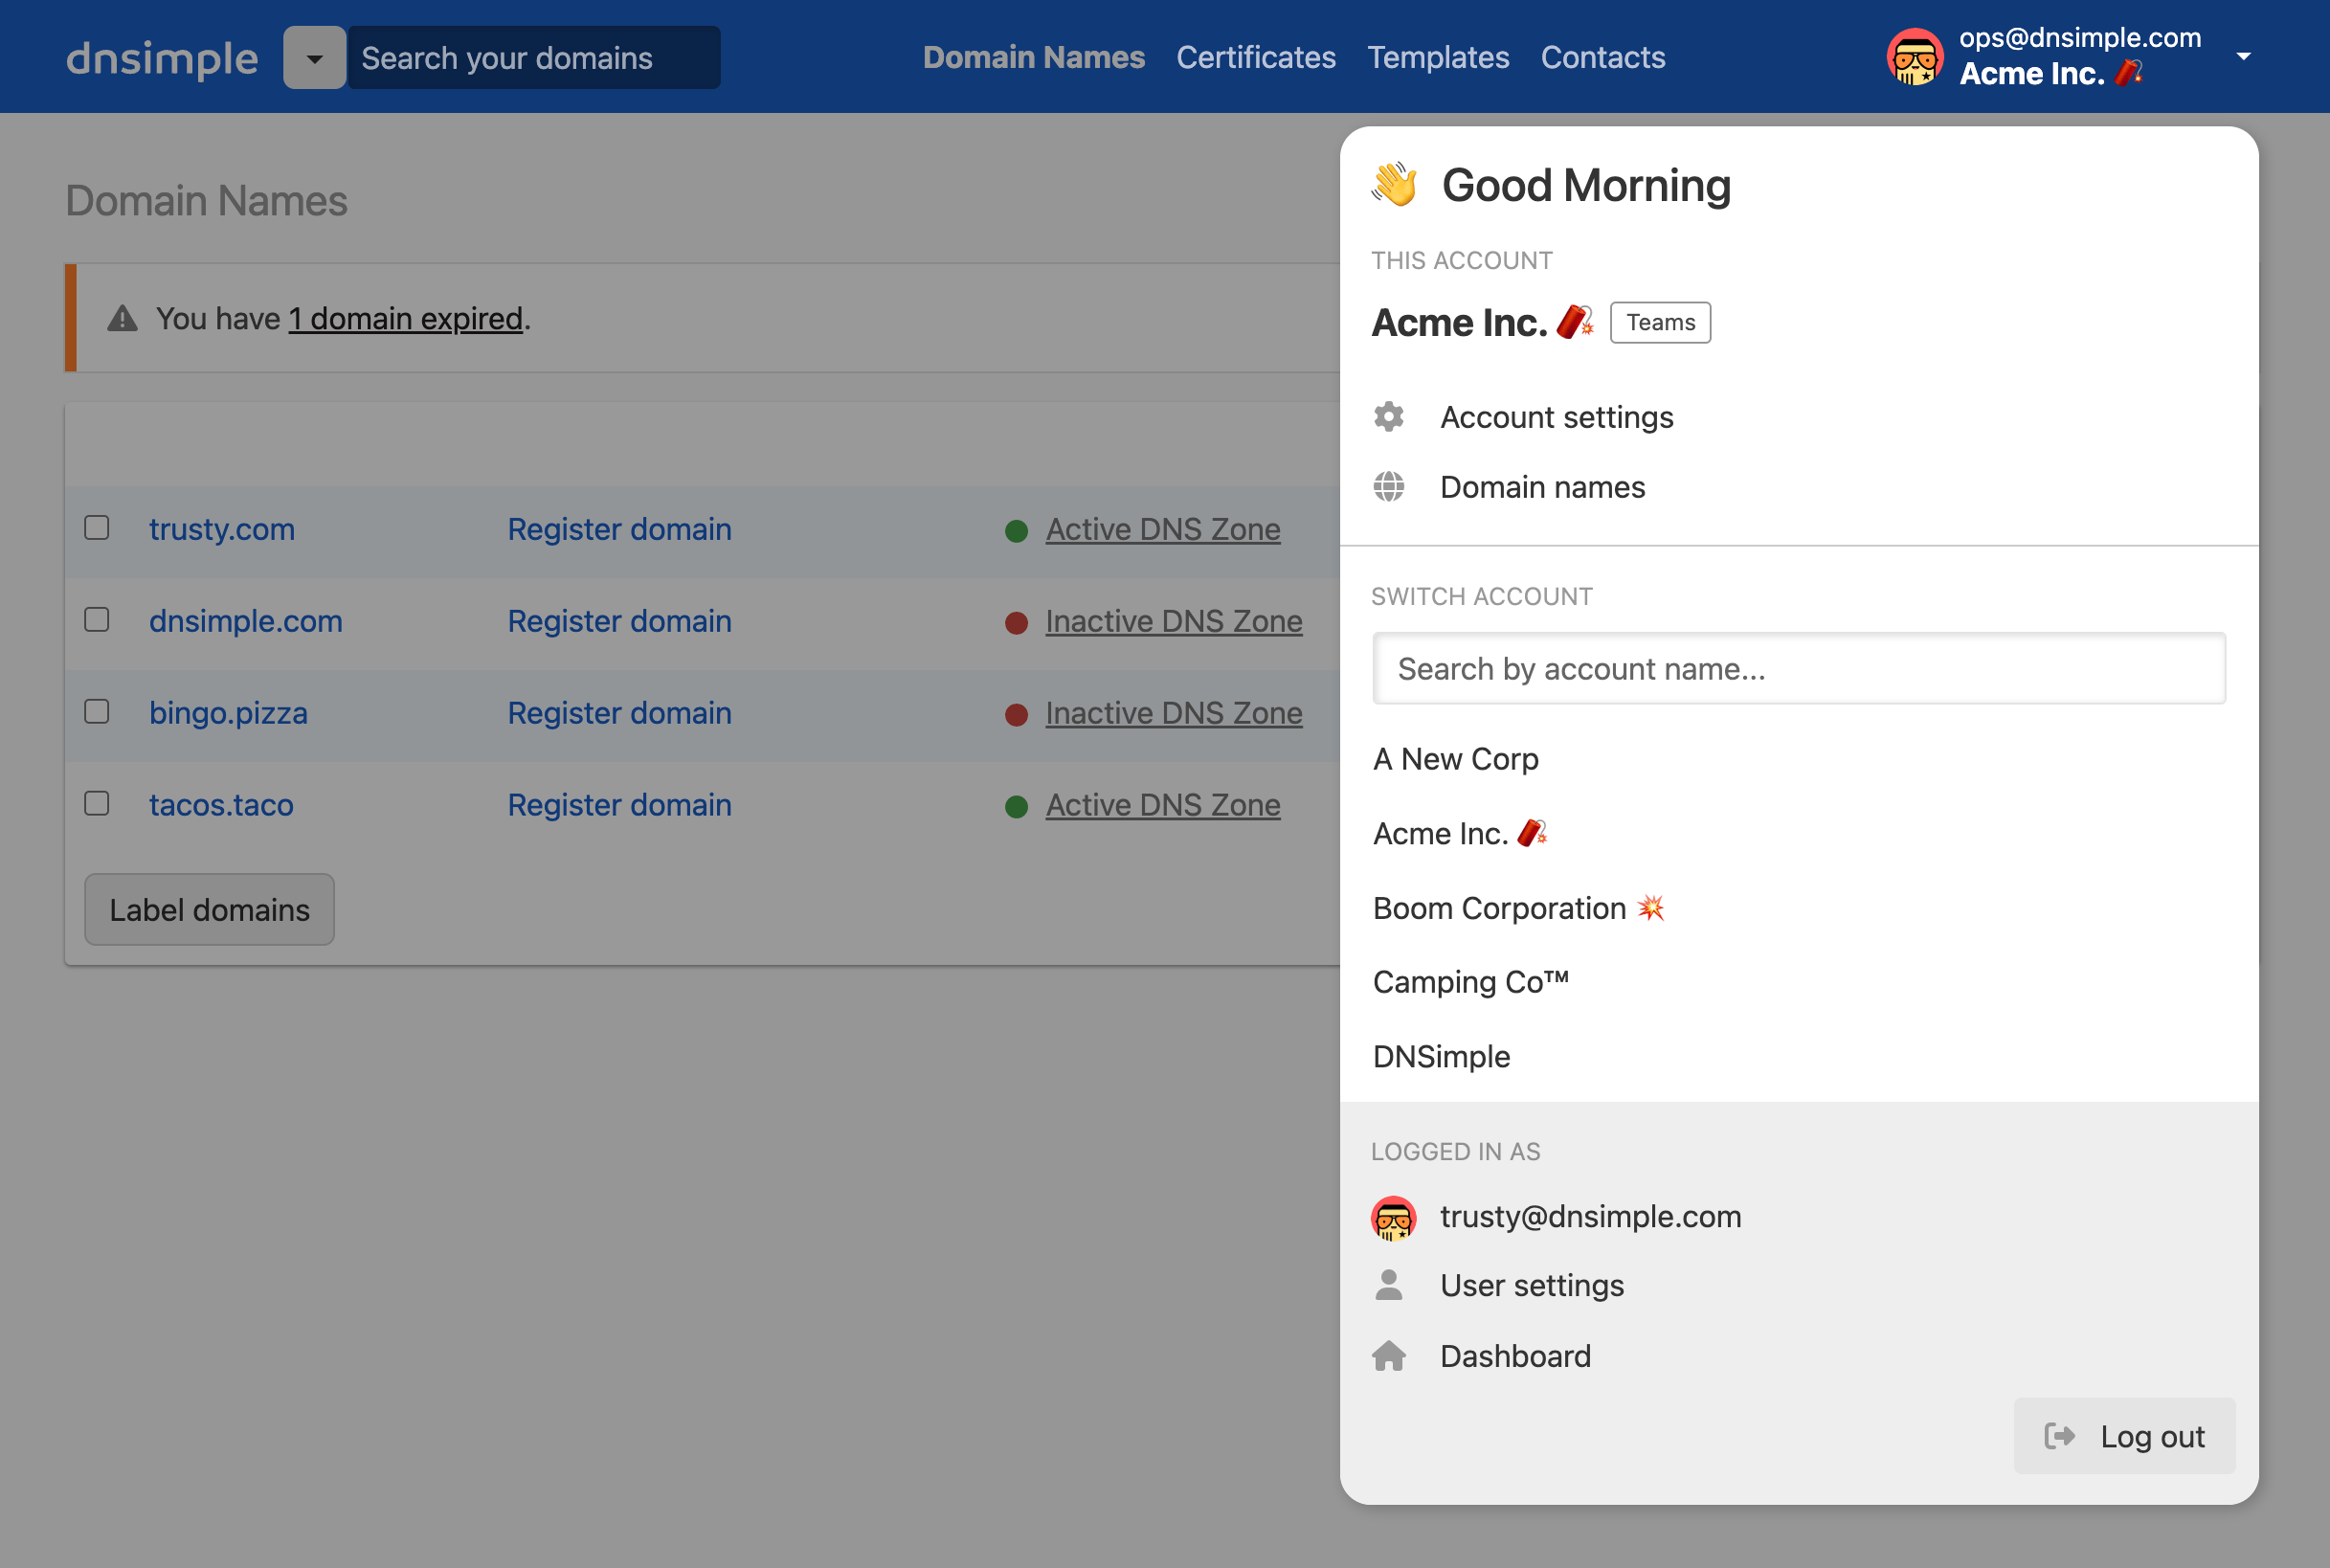This screenshot has width=2330, height=1568.
Task: Click the dnsimple logo
Action: click(x=162, y=58)
